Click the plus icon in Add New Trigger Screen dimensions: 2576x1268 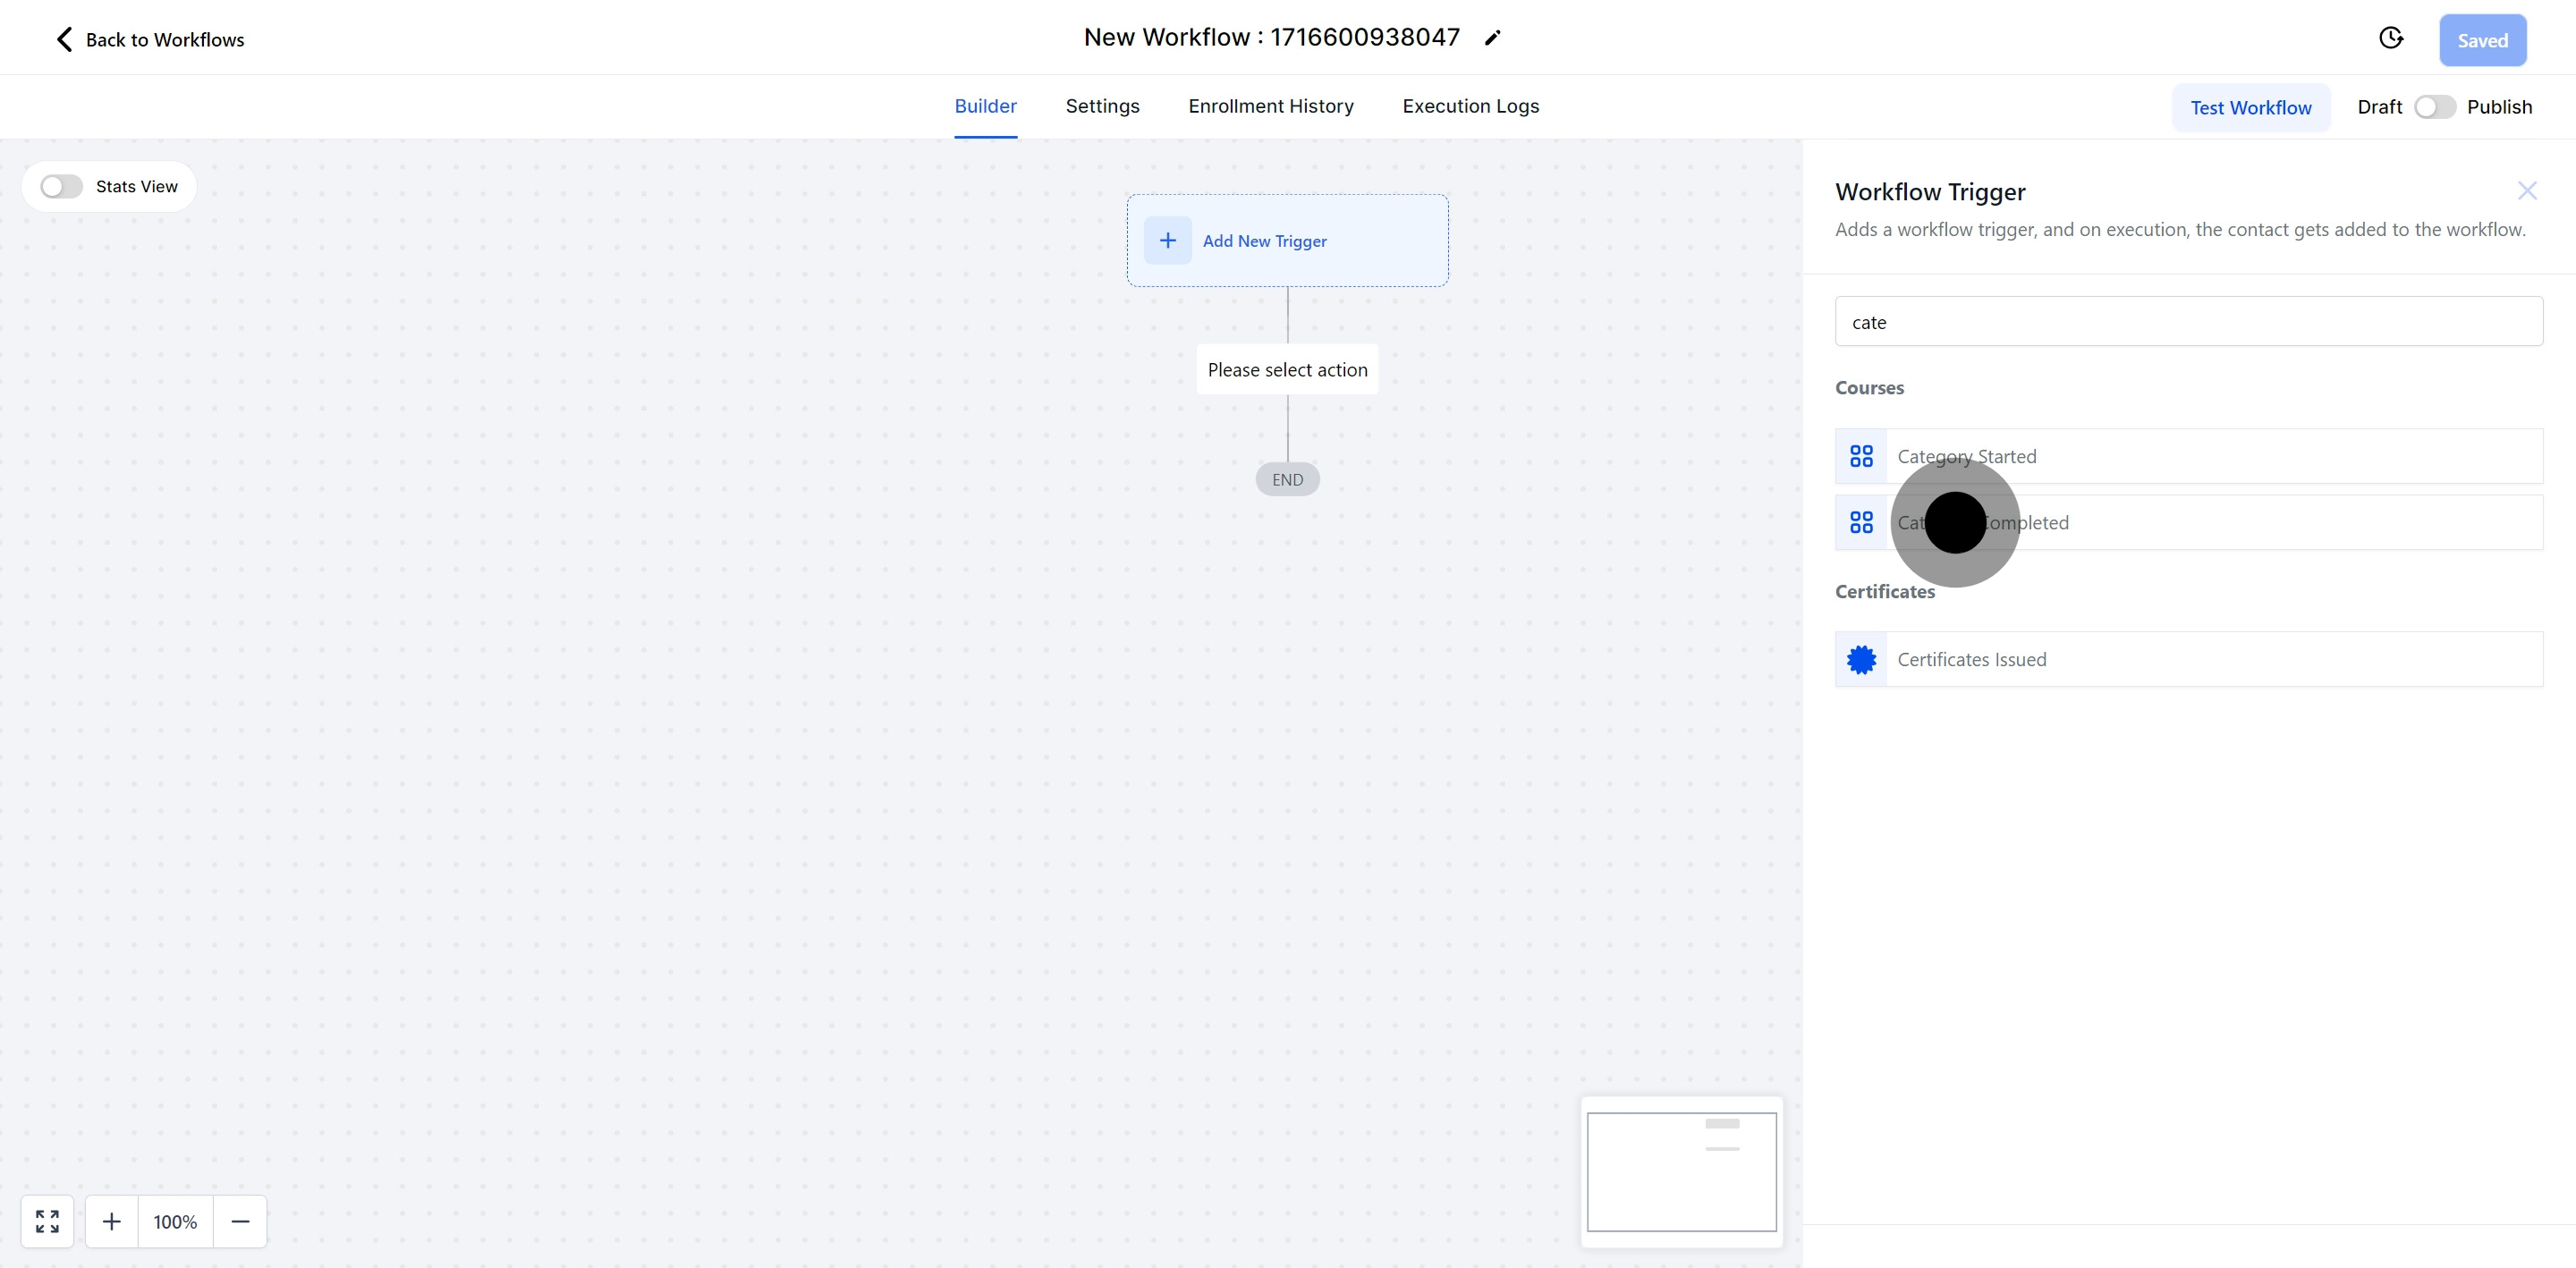tap(1167, 240)
